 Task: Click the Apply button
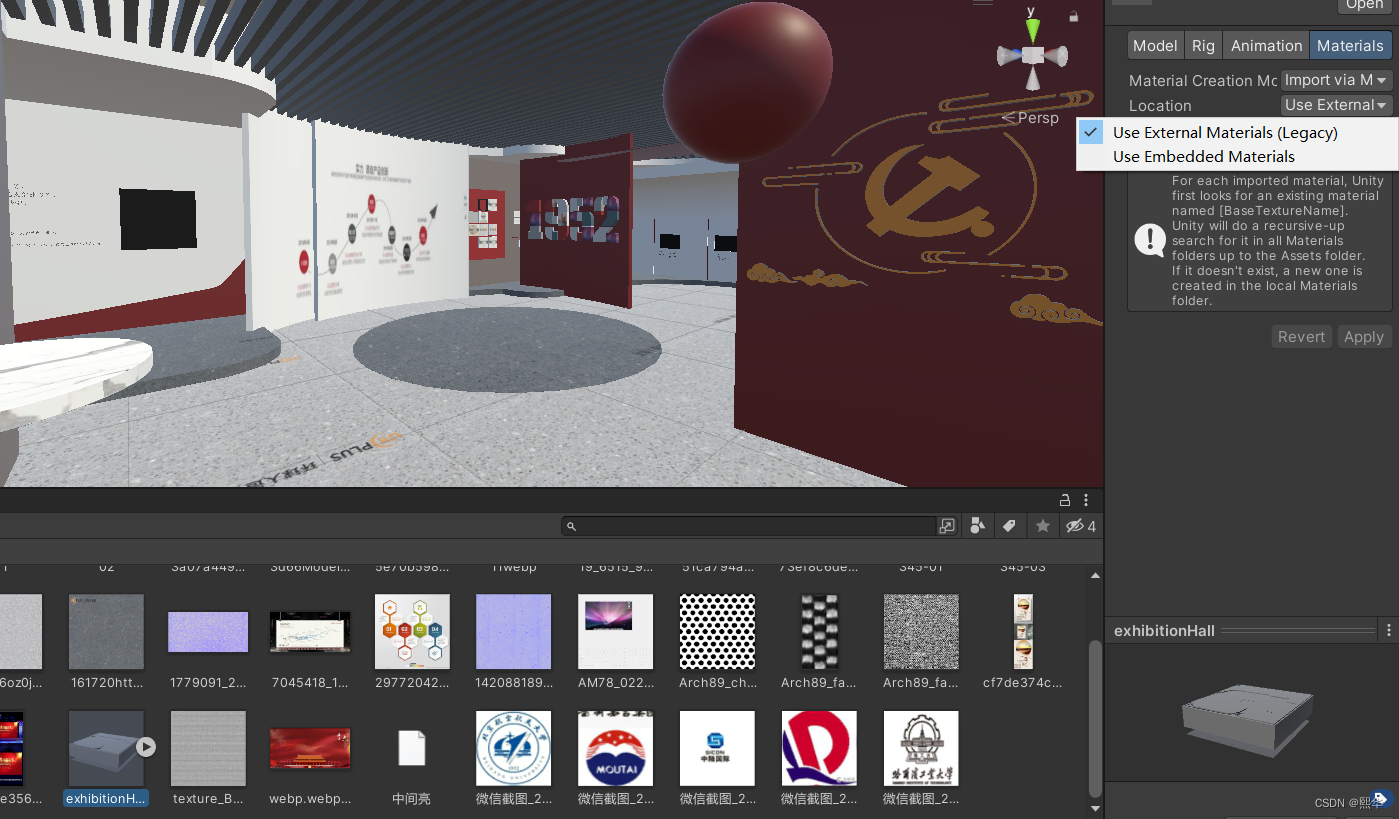(x=1363, y=337)
